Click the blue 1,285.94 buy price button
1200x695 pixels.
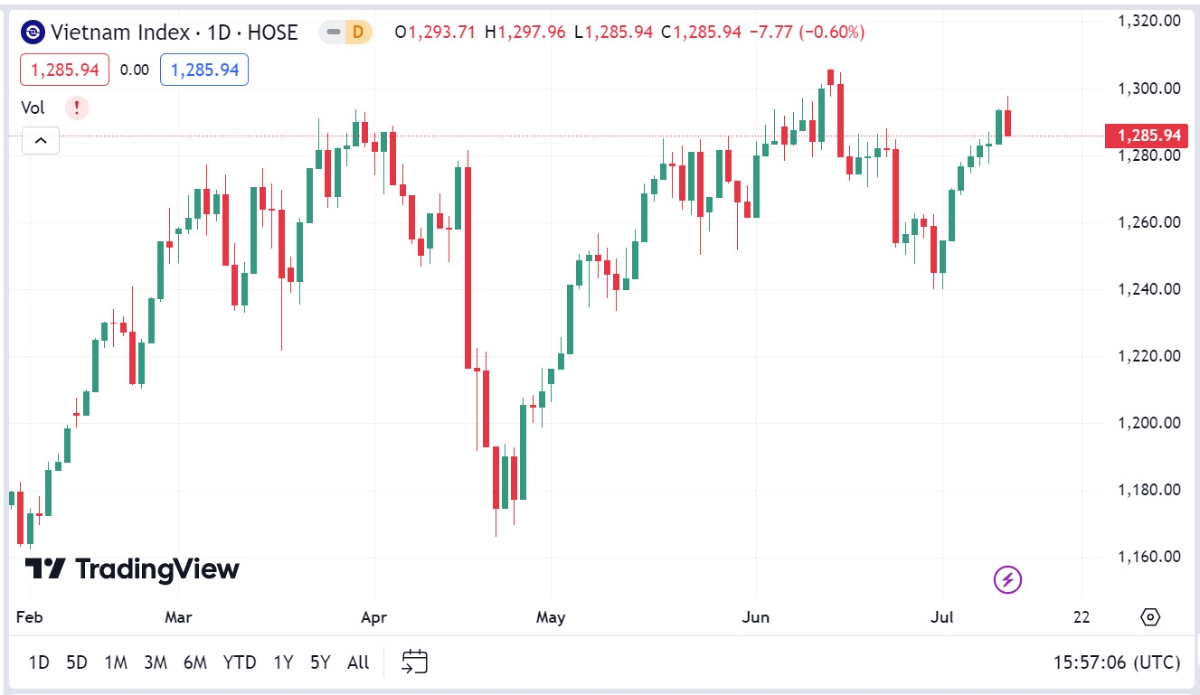tap(203, 70)
